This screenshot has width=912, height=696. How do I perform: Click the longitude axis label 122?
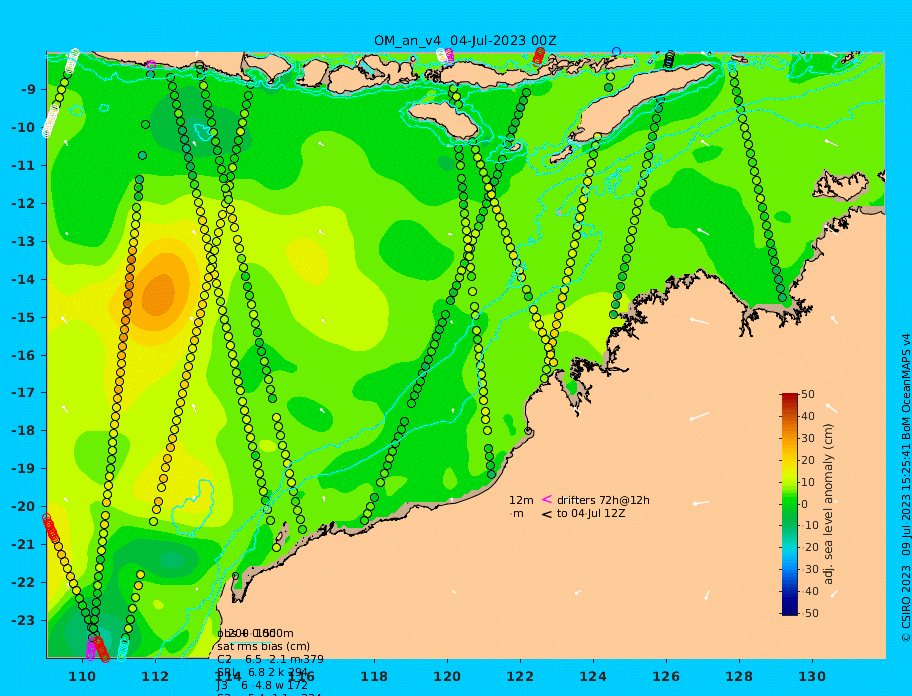point(520,676)
